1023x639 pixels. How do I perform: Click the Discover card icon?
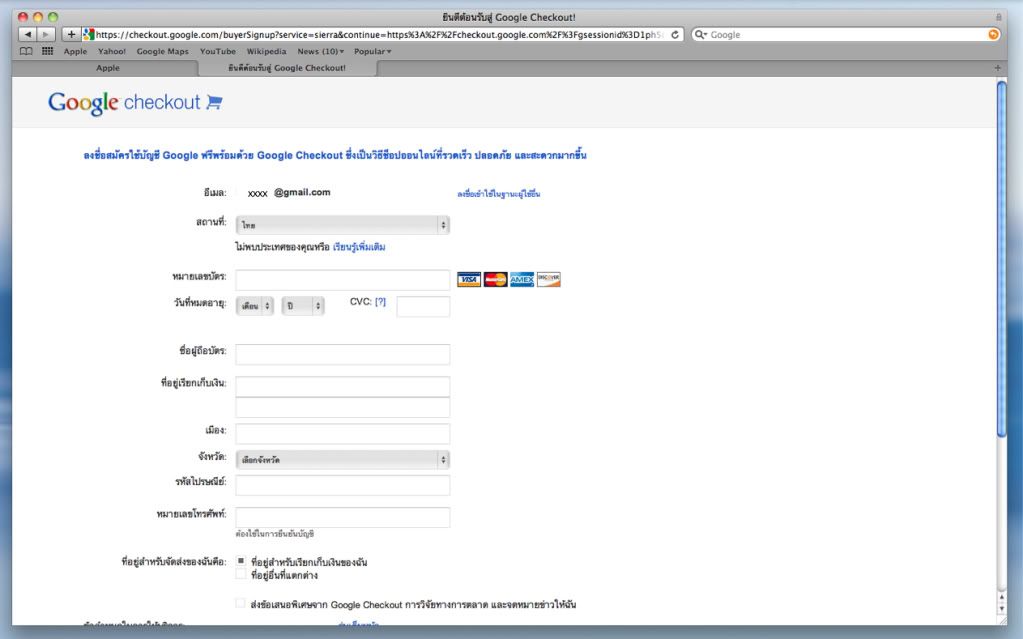click(549, 279)
